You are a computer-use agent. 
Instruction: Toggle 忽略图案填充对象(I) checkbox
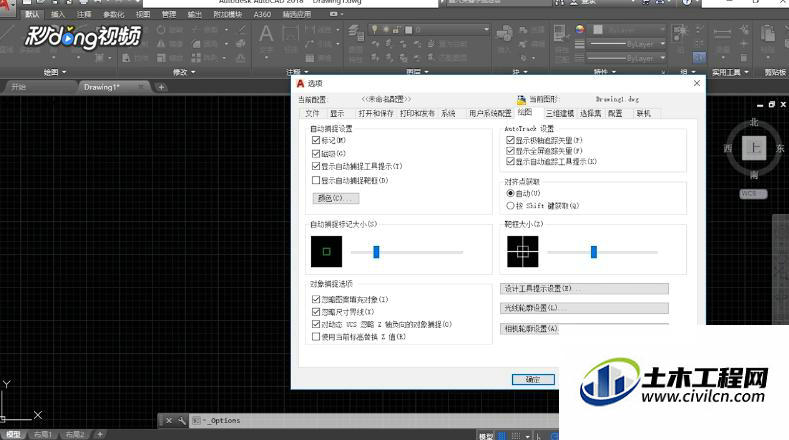tap(316, 299)
